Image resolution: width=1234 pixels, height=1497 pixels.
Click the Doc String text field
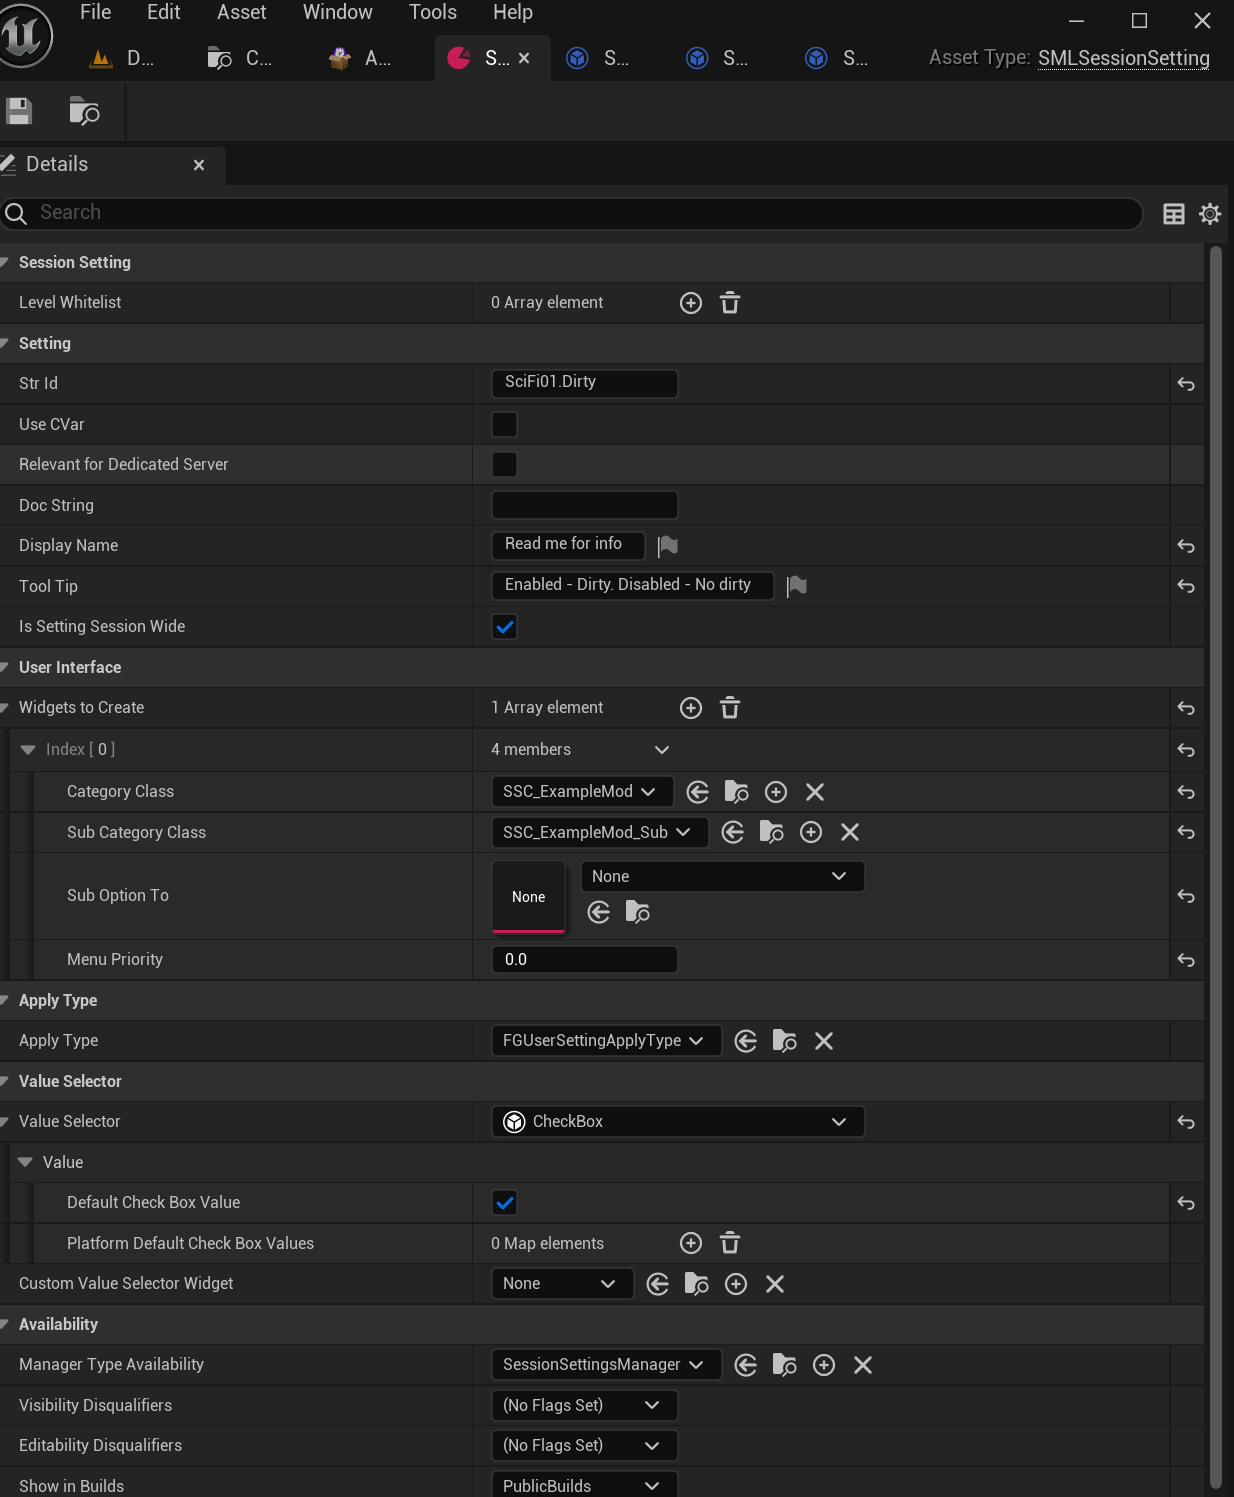point(585,505)
